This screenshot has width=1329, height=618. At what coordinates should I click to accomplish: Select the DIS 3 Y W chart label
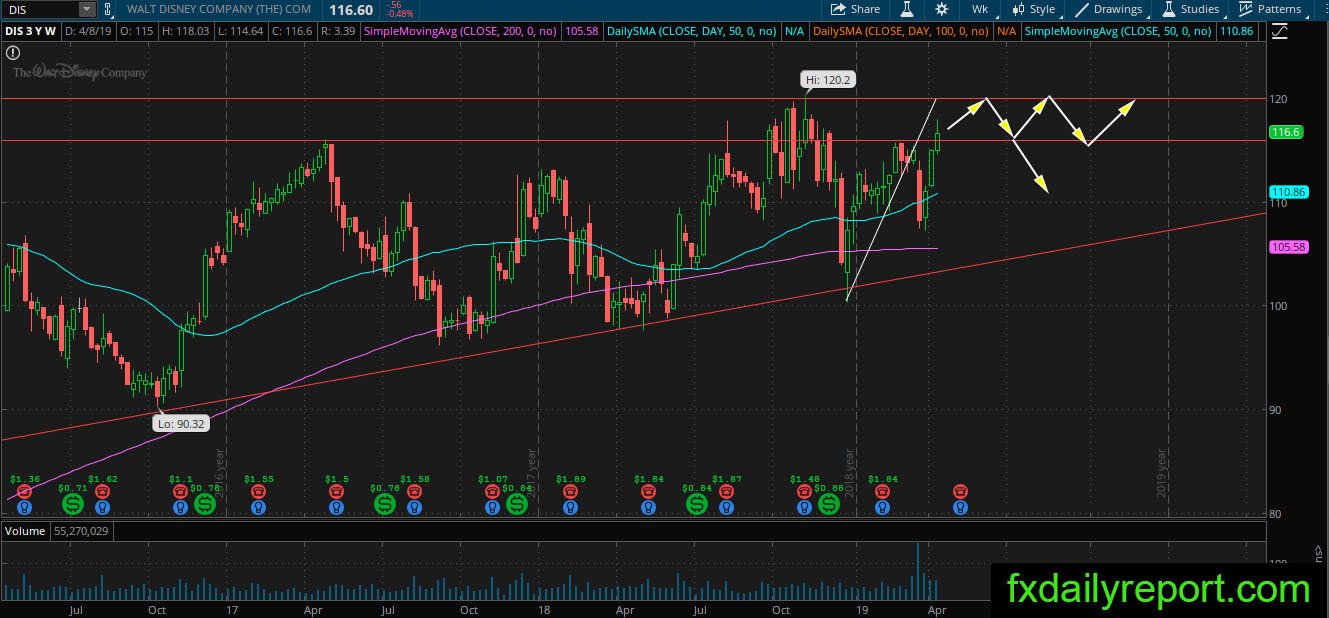tap(31, 31)
